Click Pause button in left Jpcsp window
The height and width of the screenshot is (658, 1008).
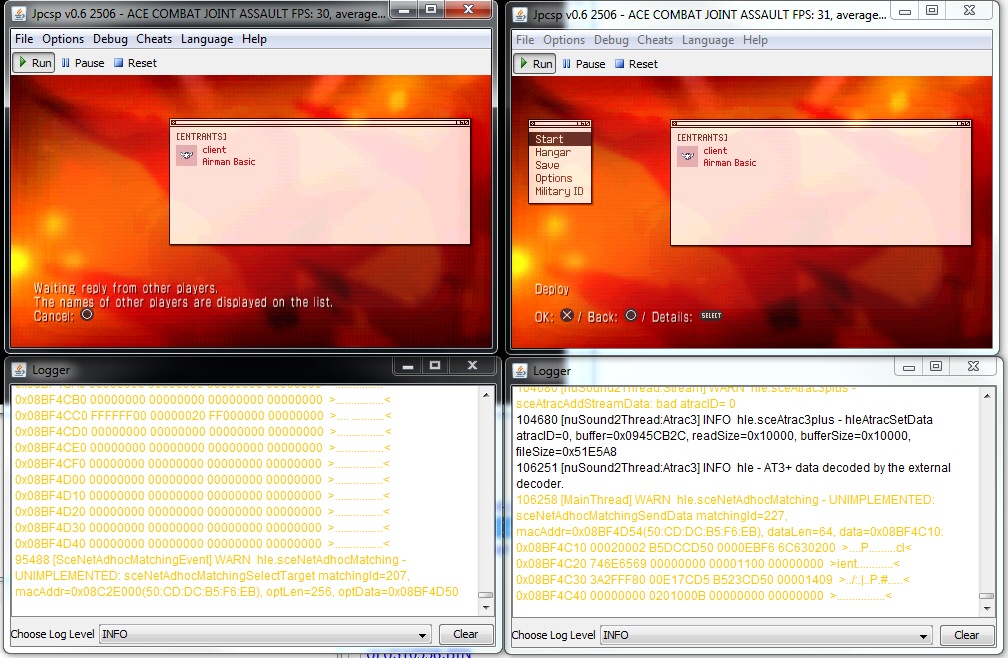pos(83,63)
